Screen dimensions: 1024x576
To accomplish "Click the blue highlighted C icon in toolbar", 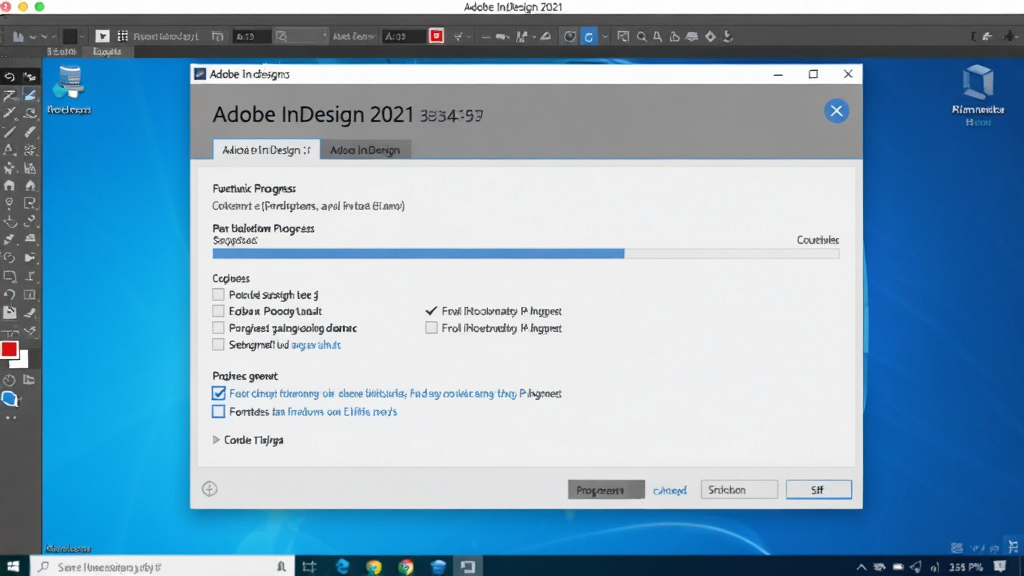I will pos(588,37).
